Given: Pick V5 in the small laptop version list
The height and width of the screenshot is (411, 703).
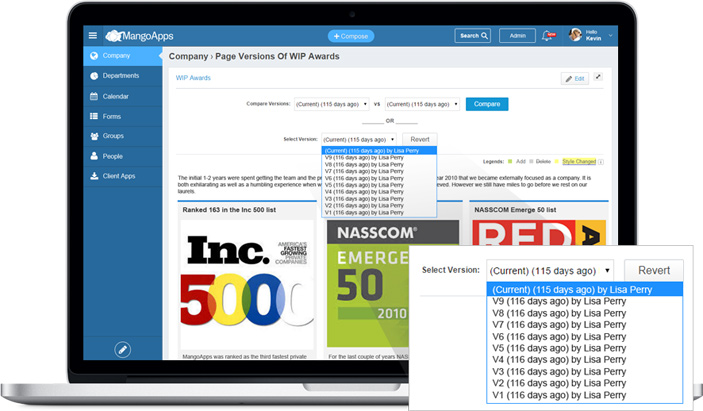Looking at the screenshot, I should pyautogui.click(x=379, y=185).
